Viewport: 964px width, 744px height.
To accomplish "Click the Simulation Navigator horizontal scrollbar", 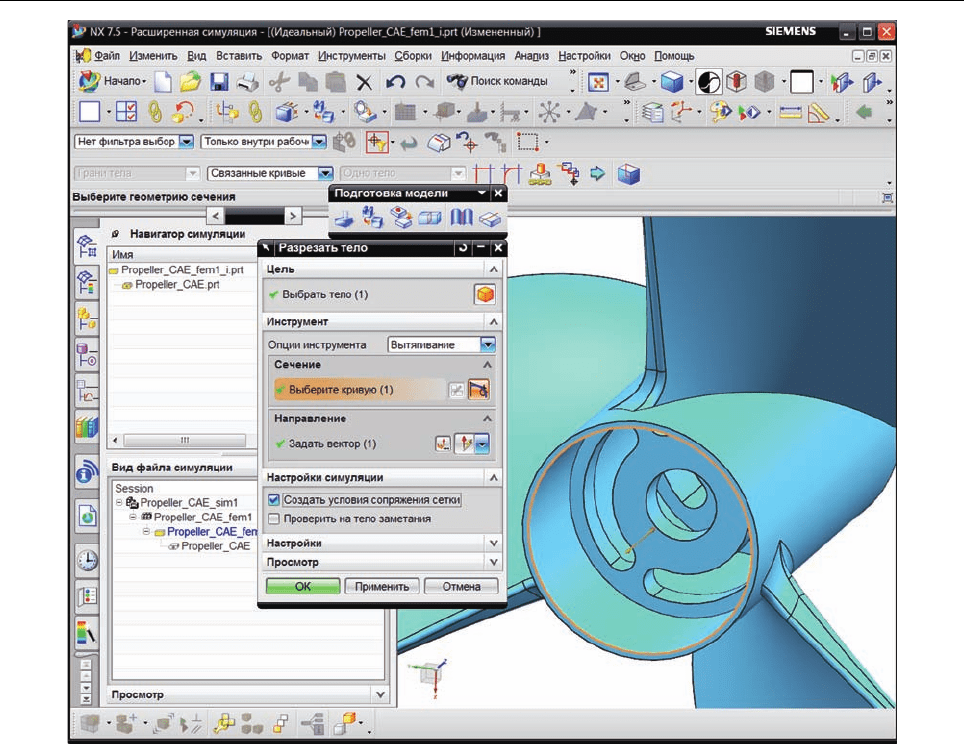I will [184, 440].
